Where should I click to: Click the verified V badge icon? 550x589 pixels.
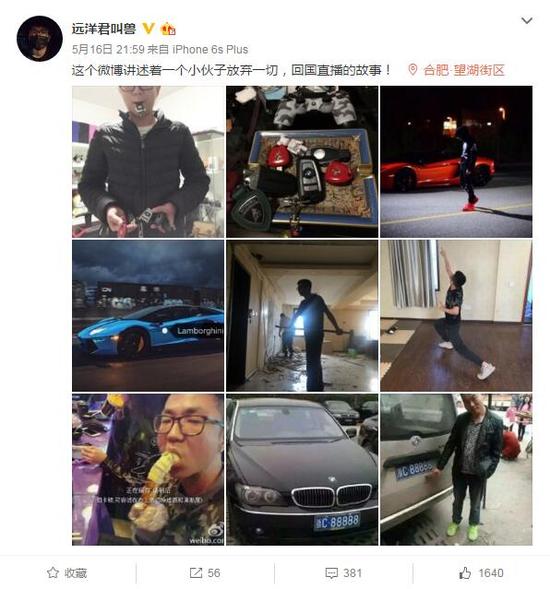pos(148,28)
